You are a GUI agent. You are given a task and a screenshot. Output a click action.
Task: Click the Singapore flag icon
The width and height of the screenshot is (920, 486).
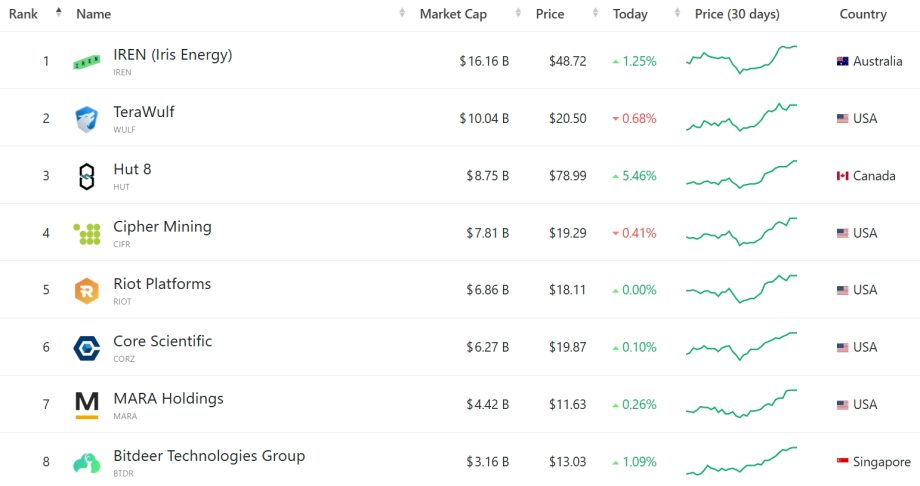coord(843,462)
